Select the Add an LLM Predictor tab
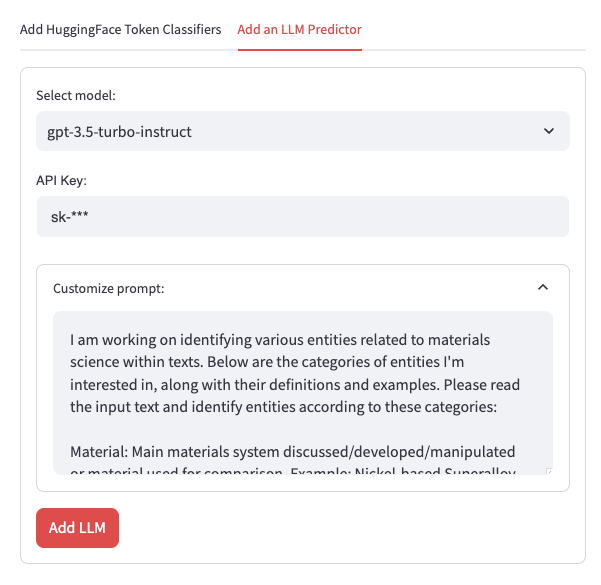 point(299,30)
